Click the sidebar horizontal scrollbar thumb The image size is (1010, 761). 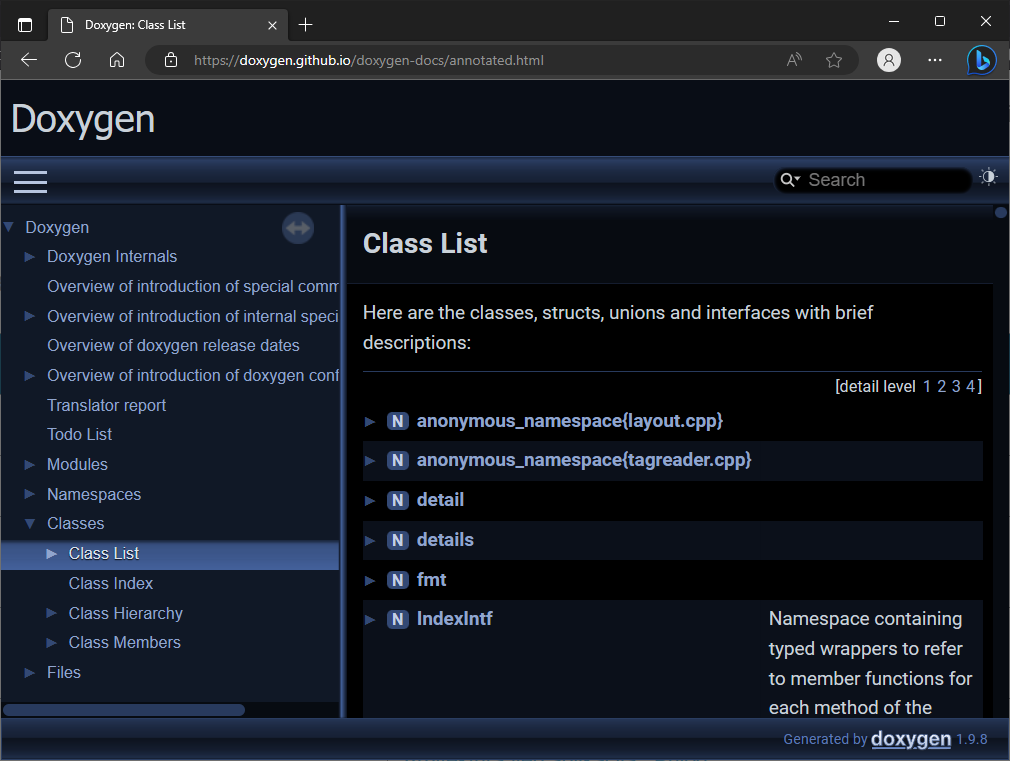coord(124,710)
